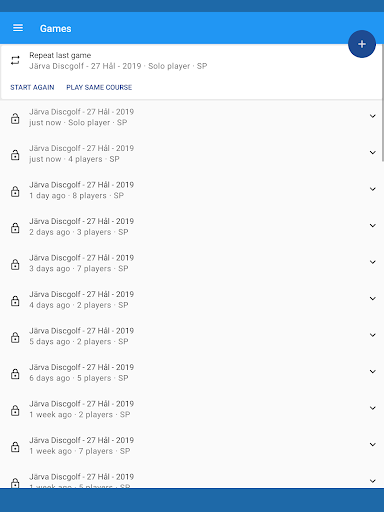Click PLAY SAME COURSE button

[x=99, y=87]
